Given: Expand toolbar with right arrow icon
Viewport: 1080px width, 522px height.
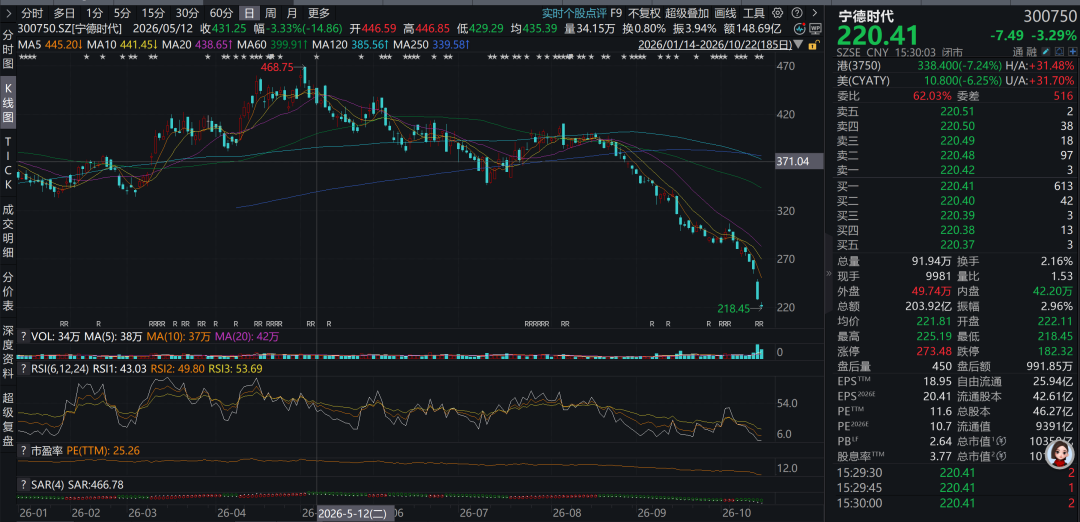Looking at the screenshot, I should [815, 12].
